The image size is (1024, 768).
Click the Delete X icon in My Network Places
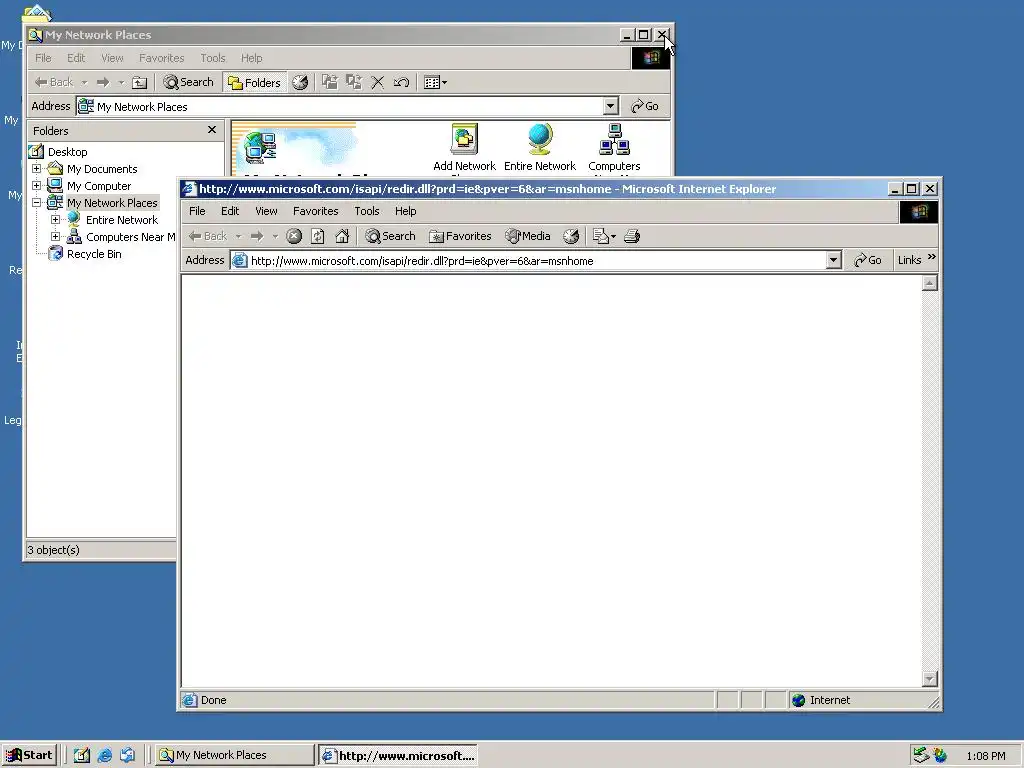[x=377, y=82]
